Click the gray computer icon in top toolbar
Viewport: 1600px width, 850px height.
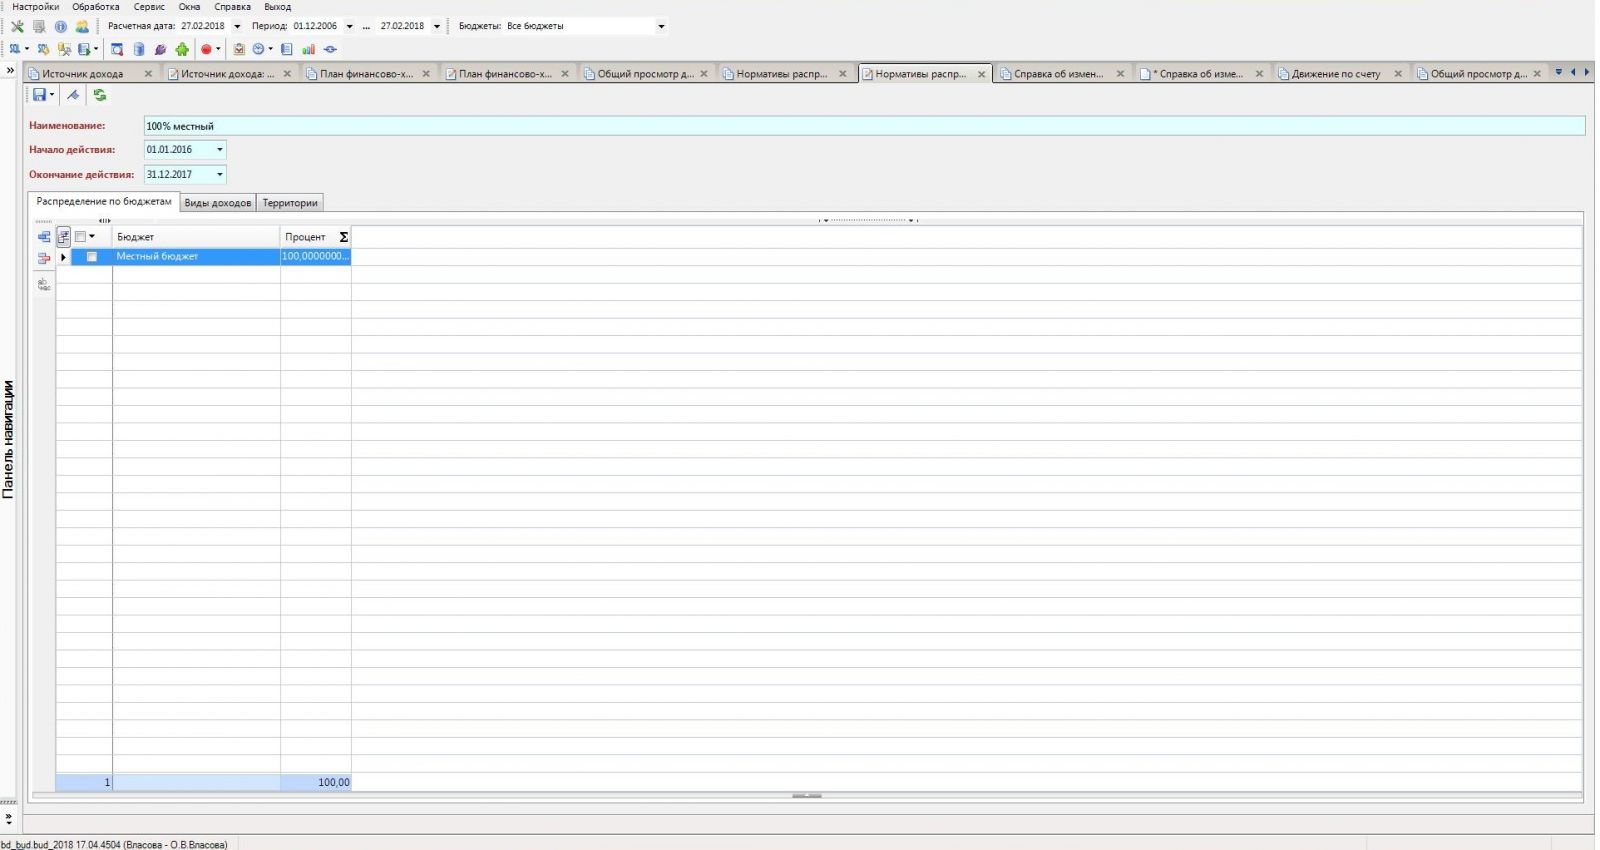[39, 26]
